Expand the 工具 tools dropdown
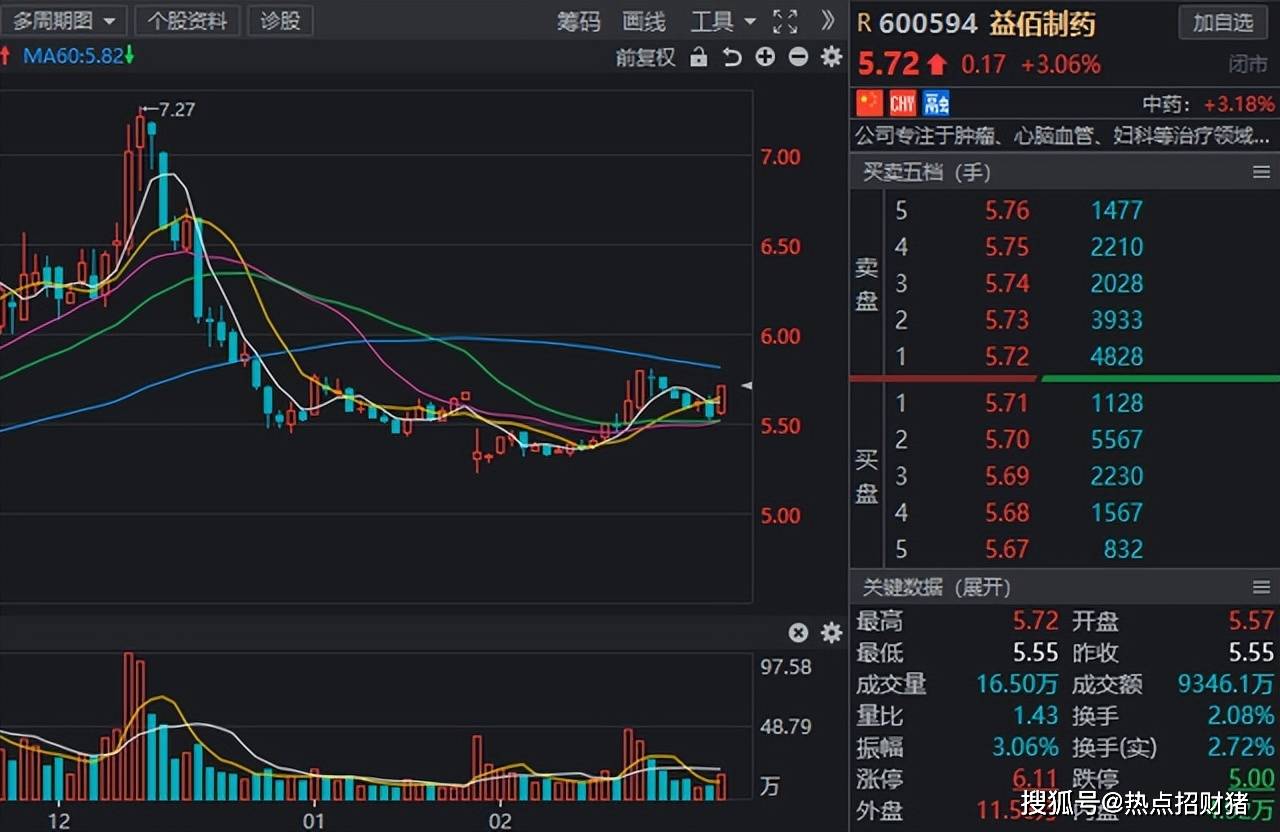This screenshot has width=1280, height=832. pos(724,21)
